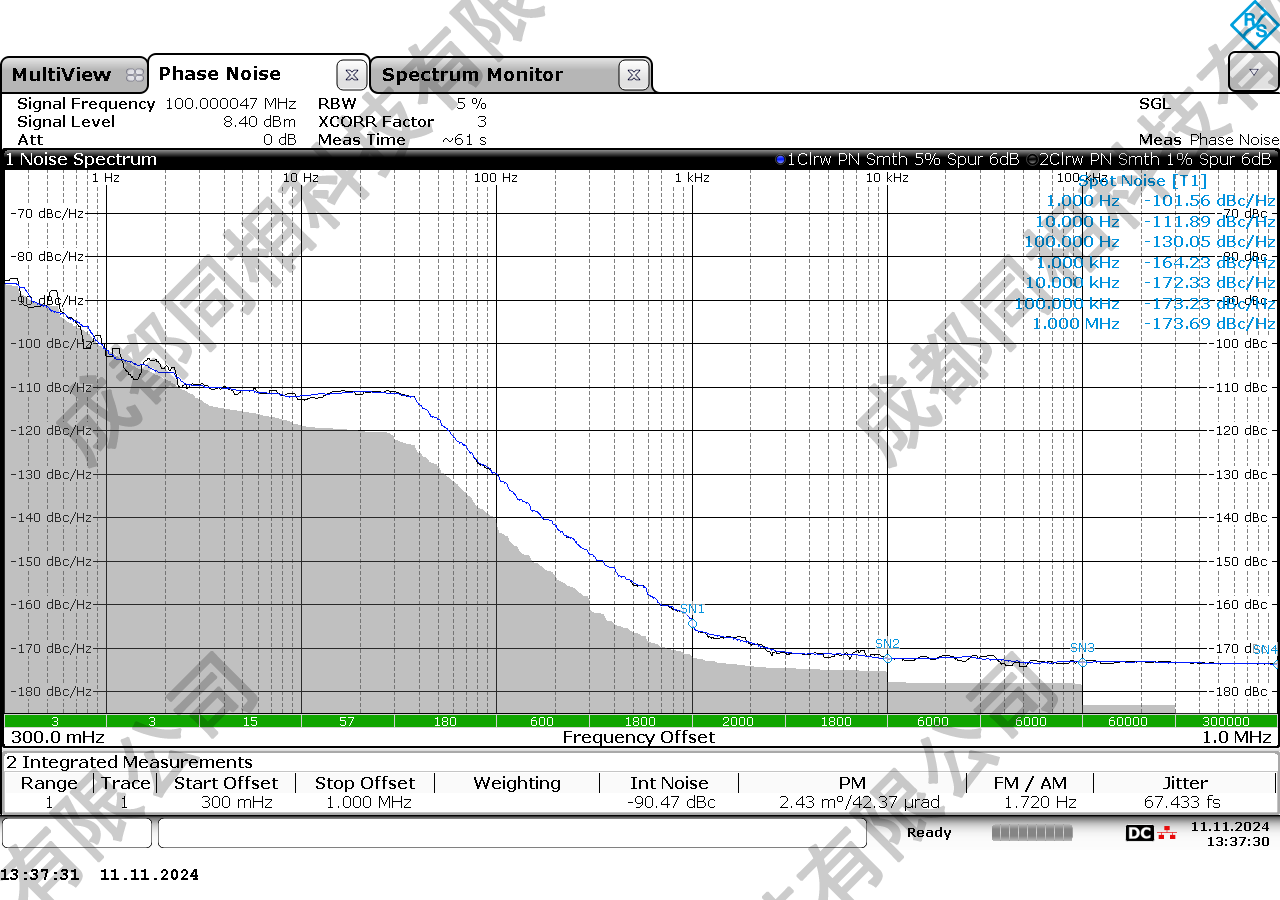Select spot noise marker SN4 at right edge
Image resolution: width=1280 pixels, height=900 pixels.
[x=1274, y=663]
